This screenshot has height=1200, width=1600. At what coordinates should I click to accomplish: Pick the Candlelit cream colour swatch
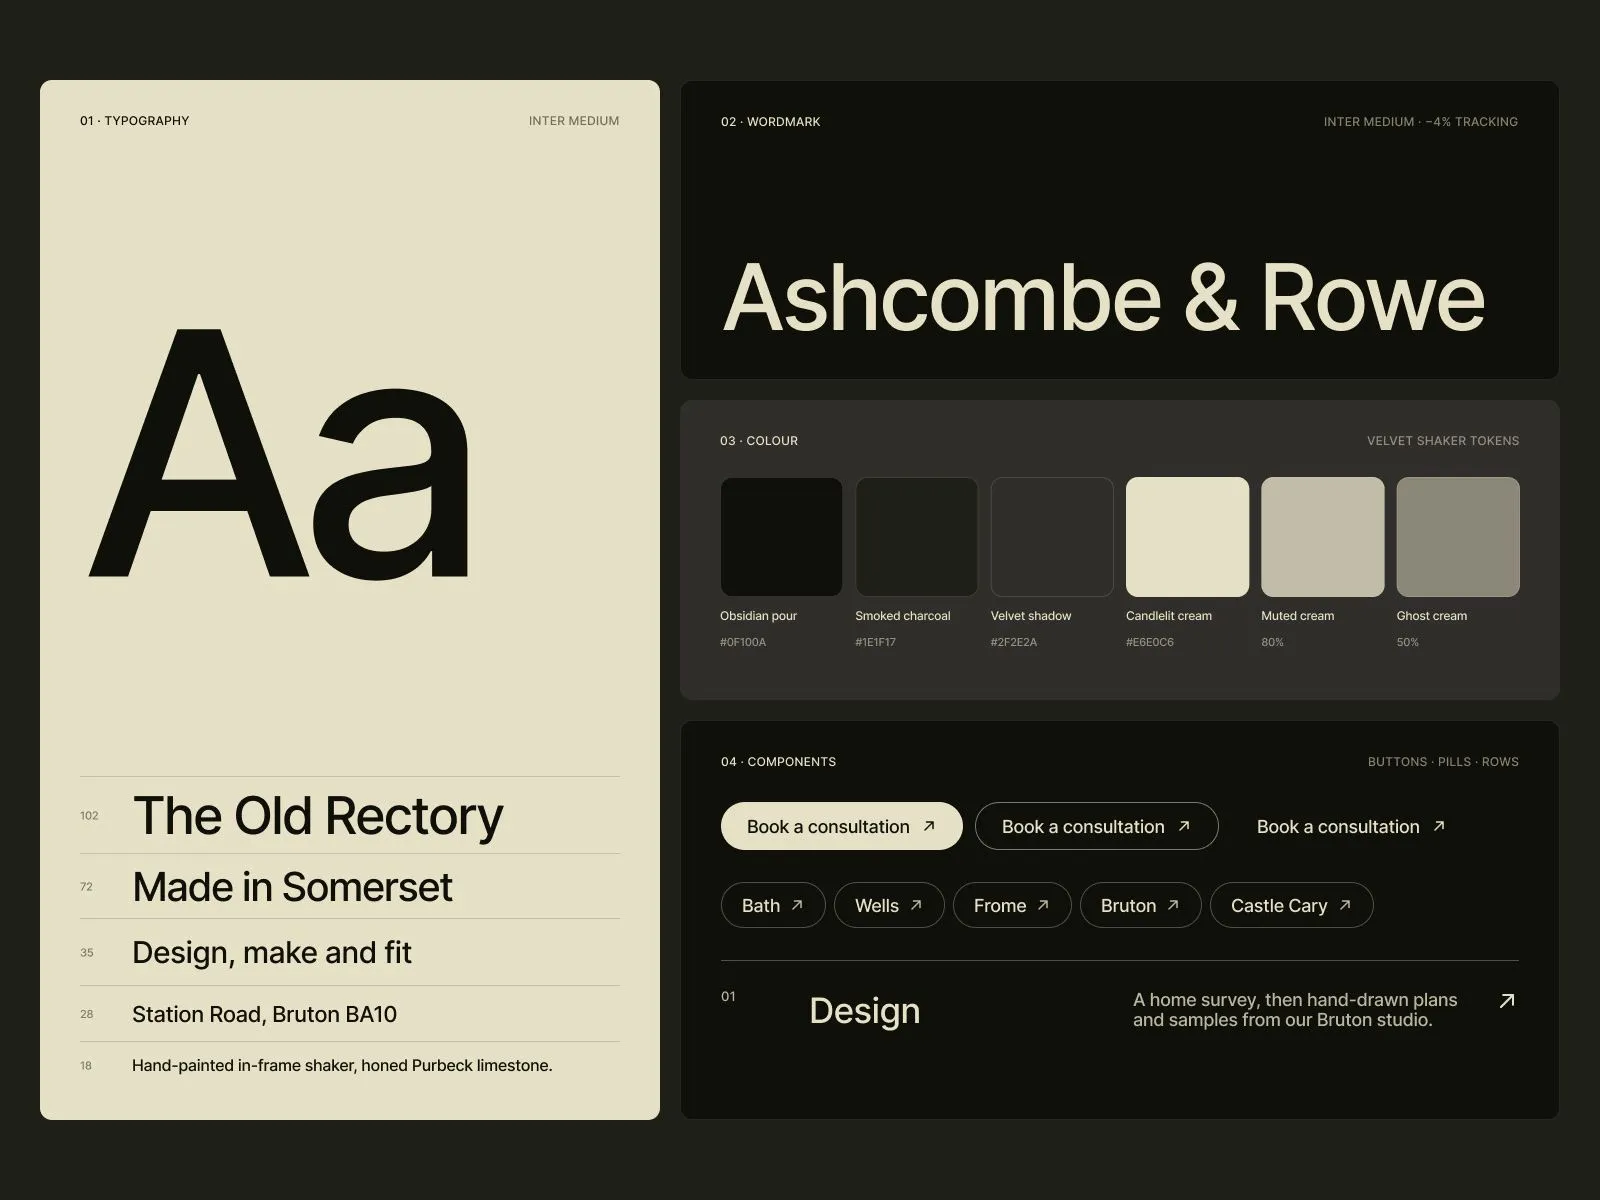[1187, 537]
